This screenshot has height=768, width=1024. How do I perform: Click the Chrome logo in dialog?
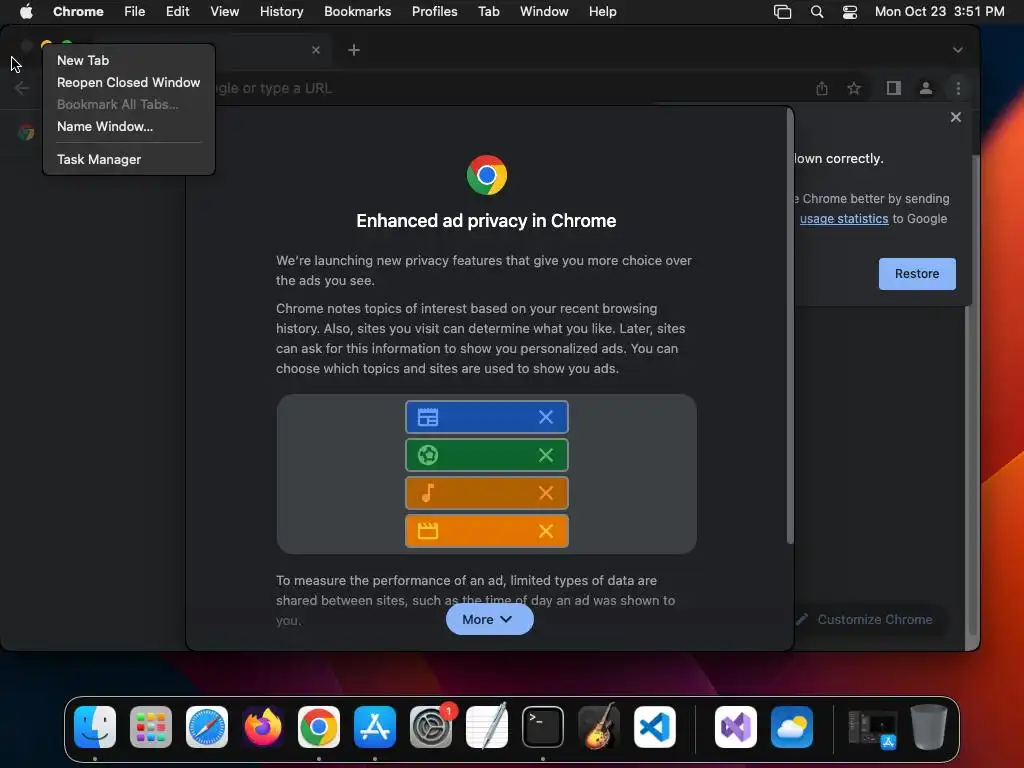click(487, 175)
